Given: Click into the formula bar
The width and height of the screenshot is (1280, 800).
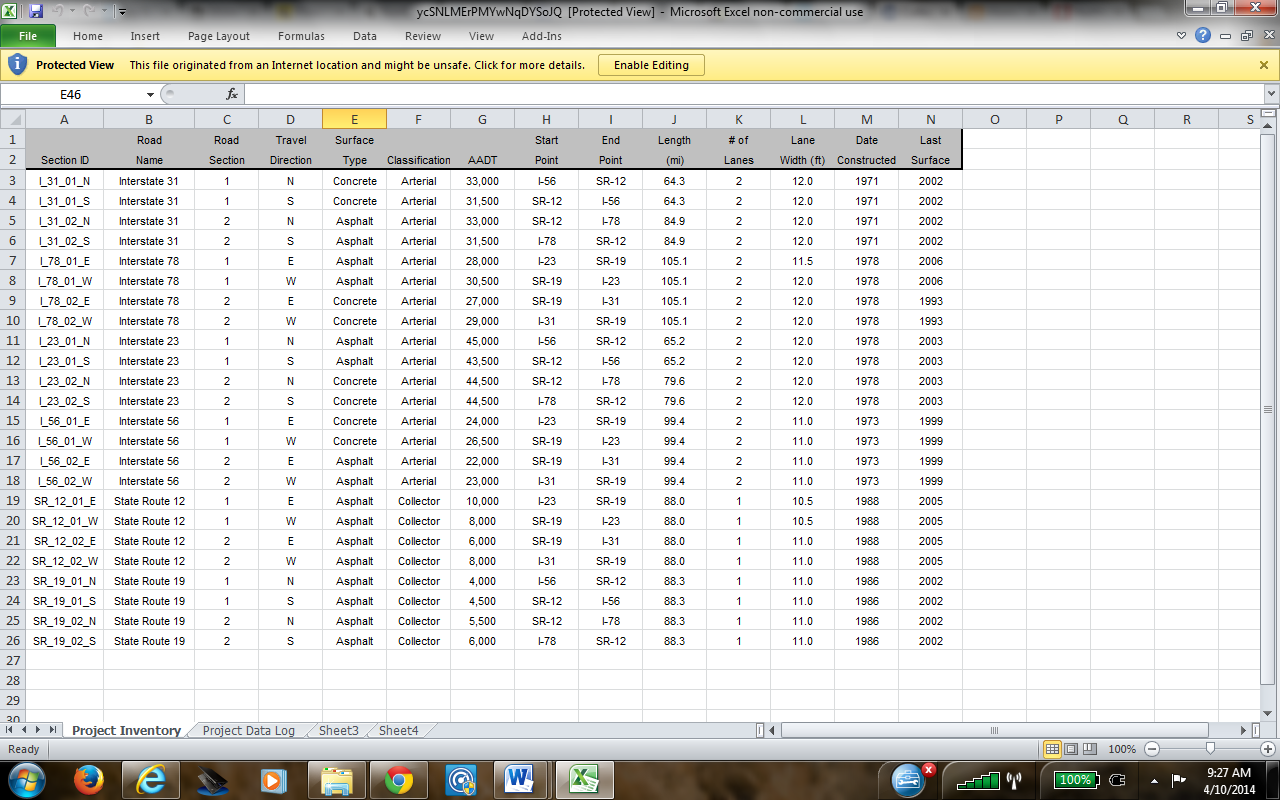Looking at the screenshot, I should pyautogui.click(x=753, y=94).
